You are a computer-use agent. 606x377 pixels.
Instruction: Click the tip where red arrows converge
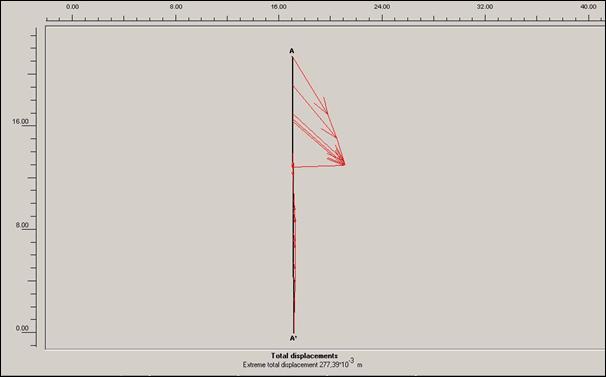344,164
